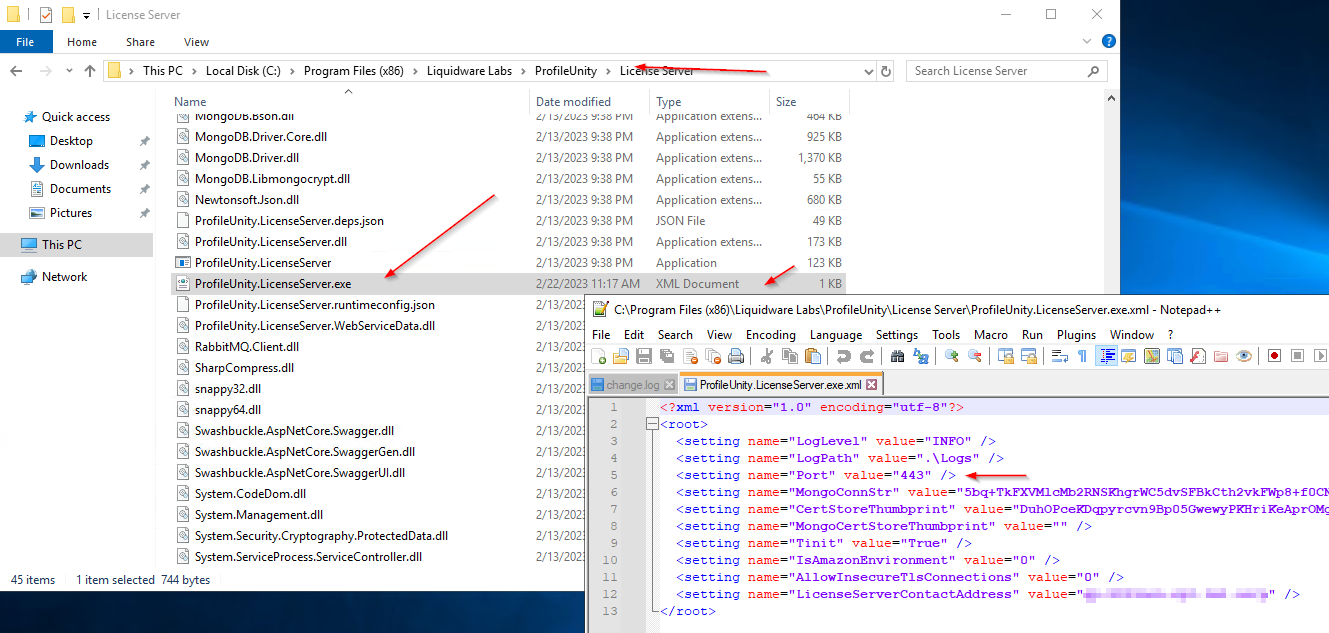This screenshot has width=1329, height=633.
Task: Zoom out with the magnifier minus icon
Action: pyautogui.click(x=974, y=356)
